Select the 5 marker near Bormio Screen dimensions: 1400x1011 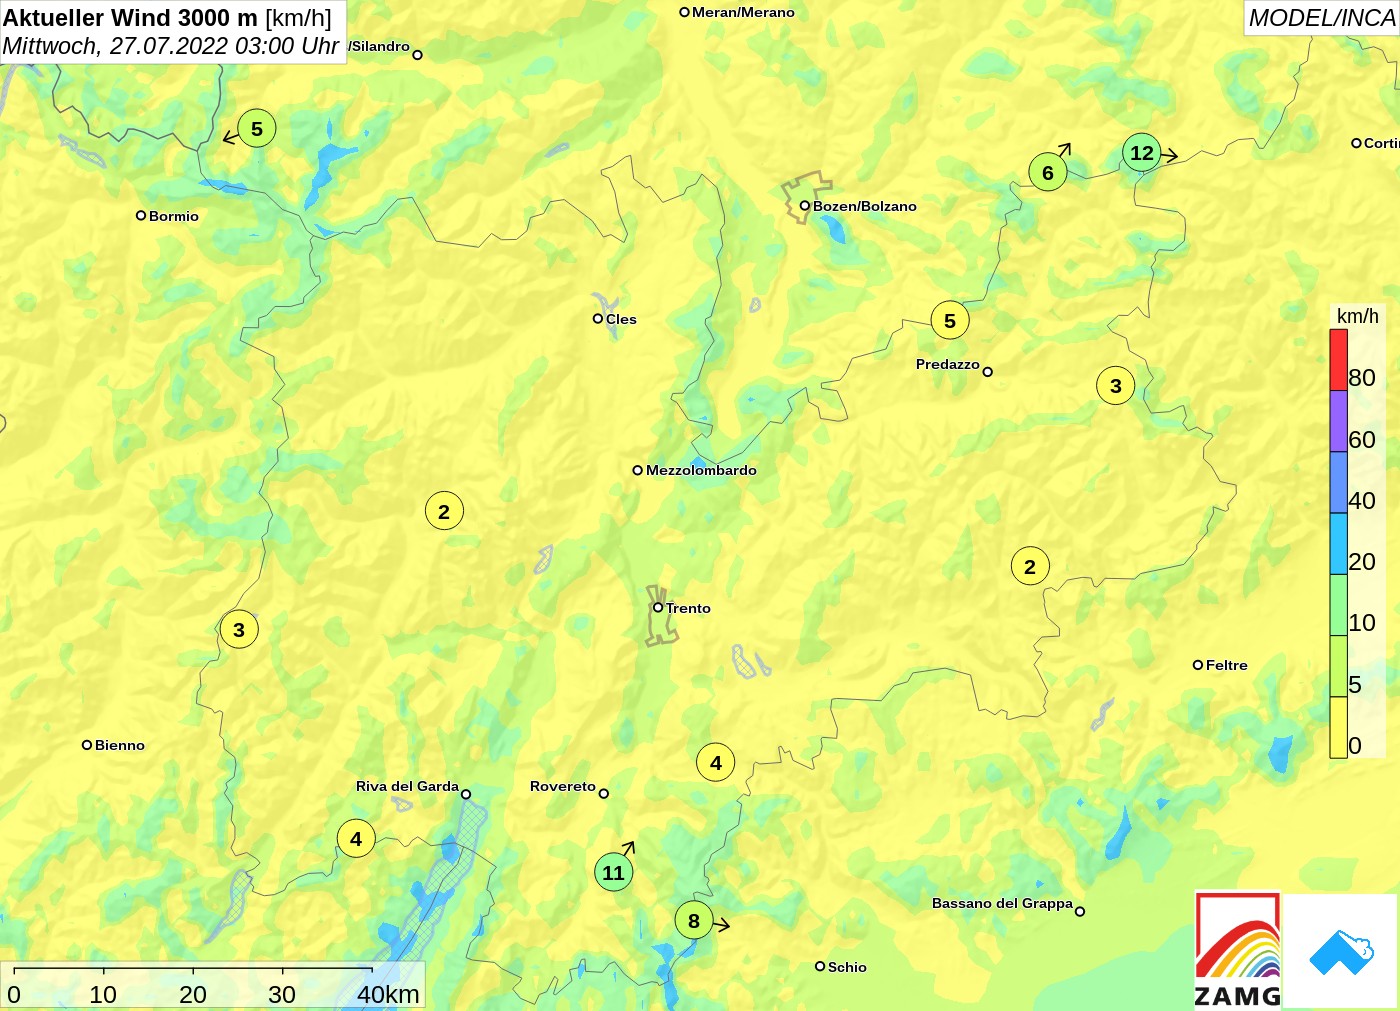click(257, 129)
